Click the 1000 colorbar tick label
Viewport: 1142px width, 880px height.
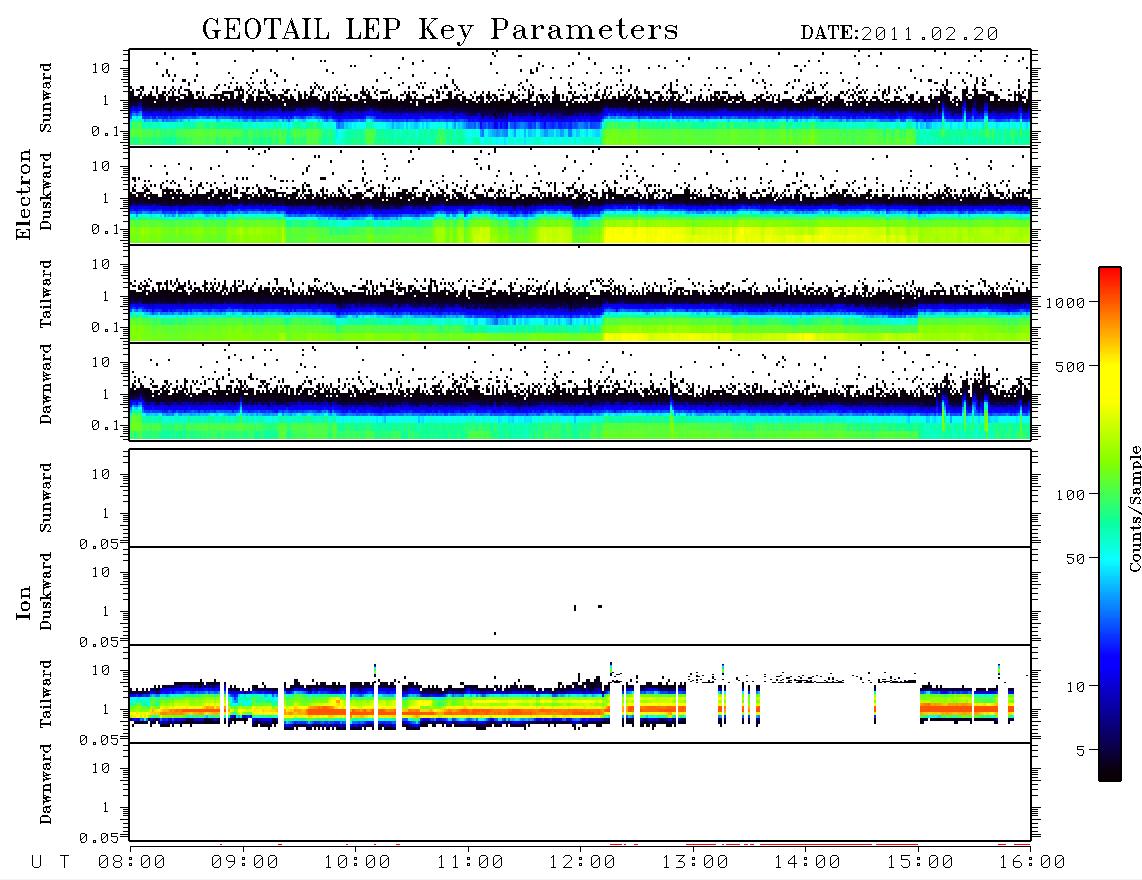[x=1066, y=303]
